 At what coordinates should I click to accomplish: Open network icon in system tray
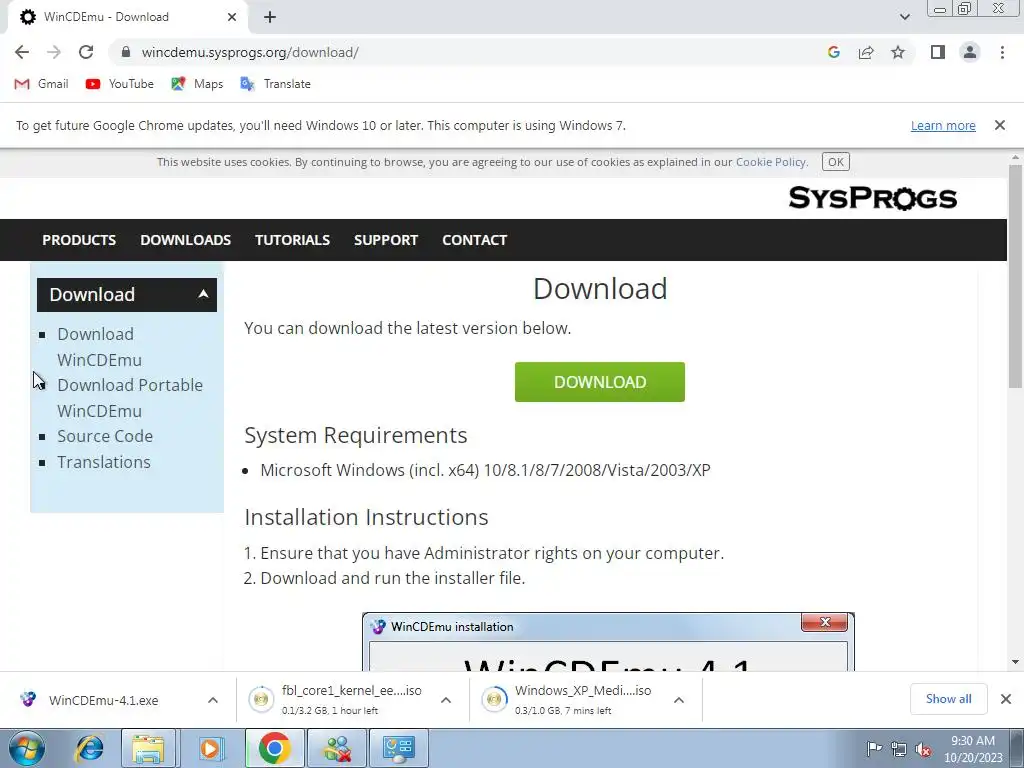coord(899,749)
